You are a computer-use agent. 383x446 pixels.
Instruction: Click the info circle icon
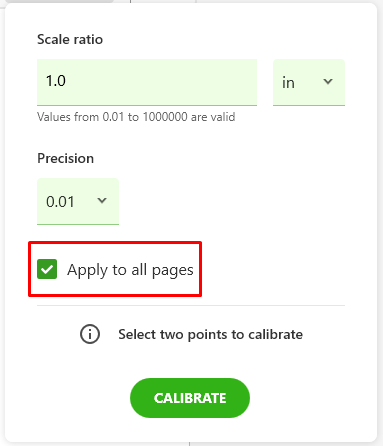click(x=90, y=334)
